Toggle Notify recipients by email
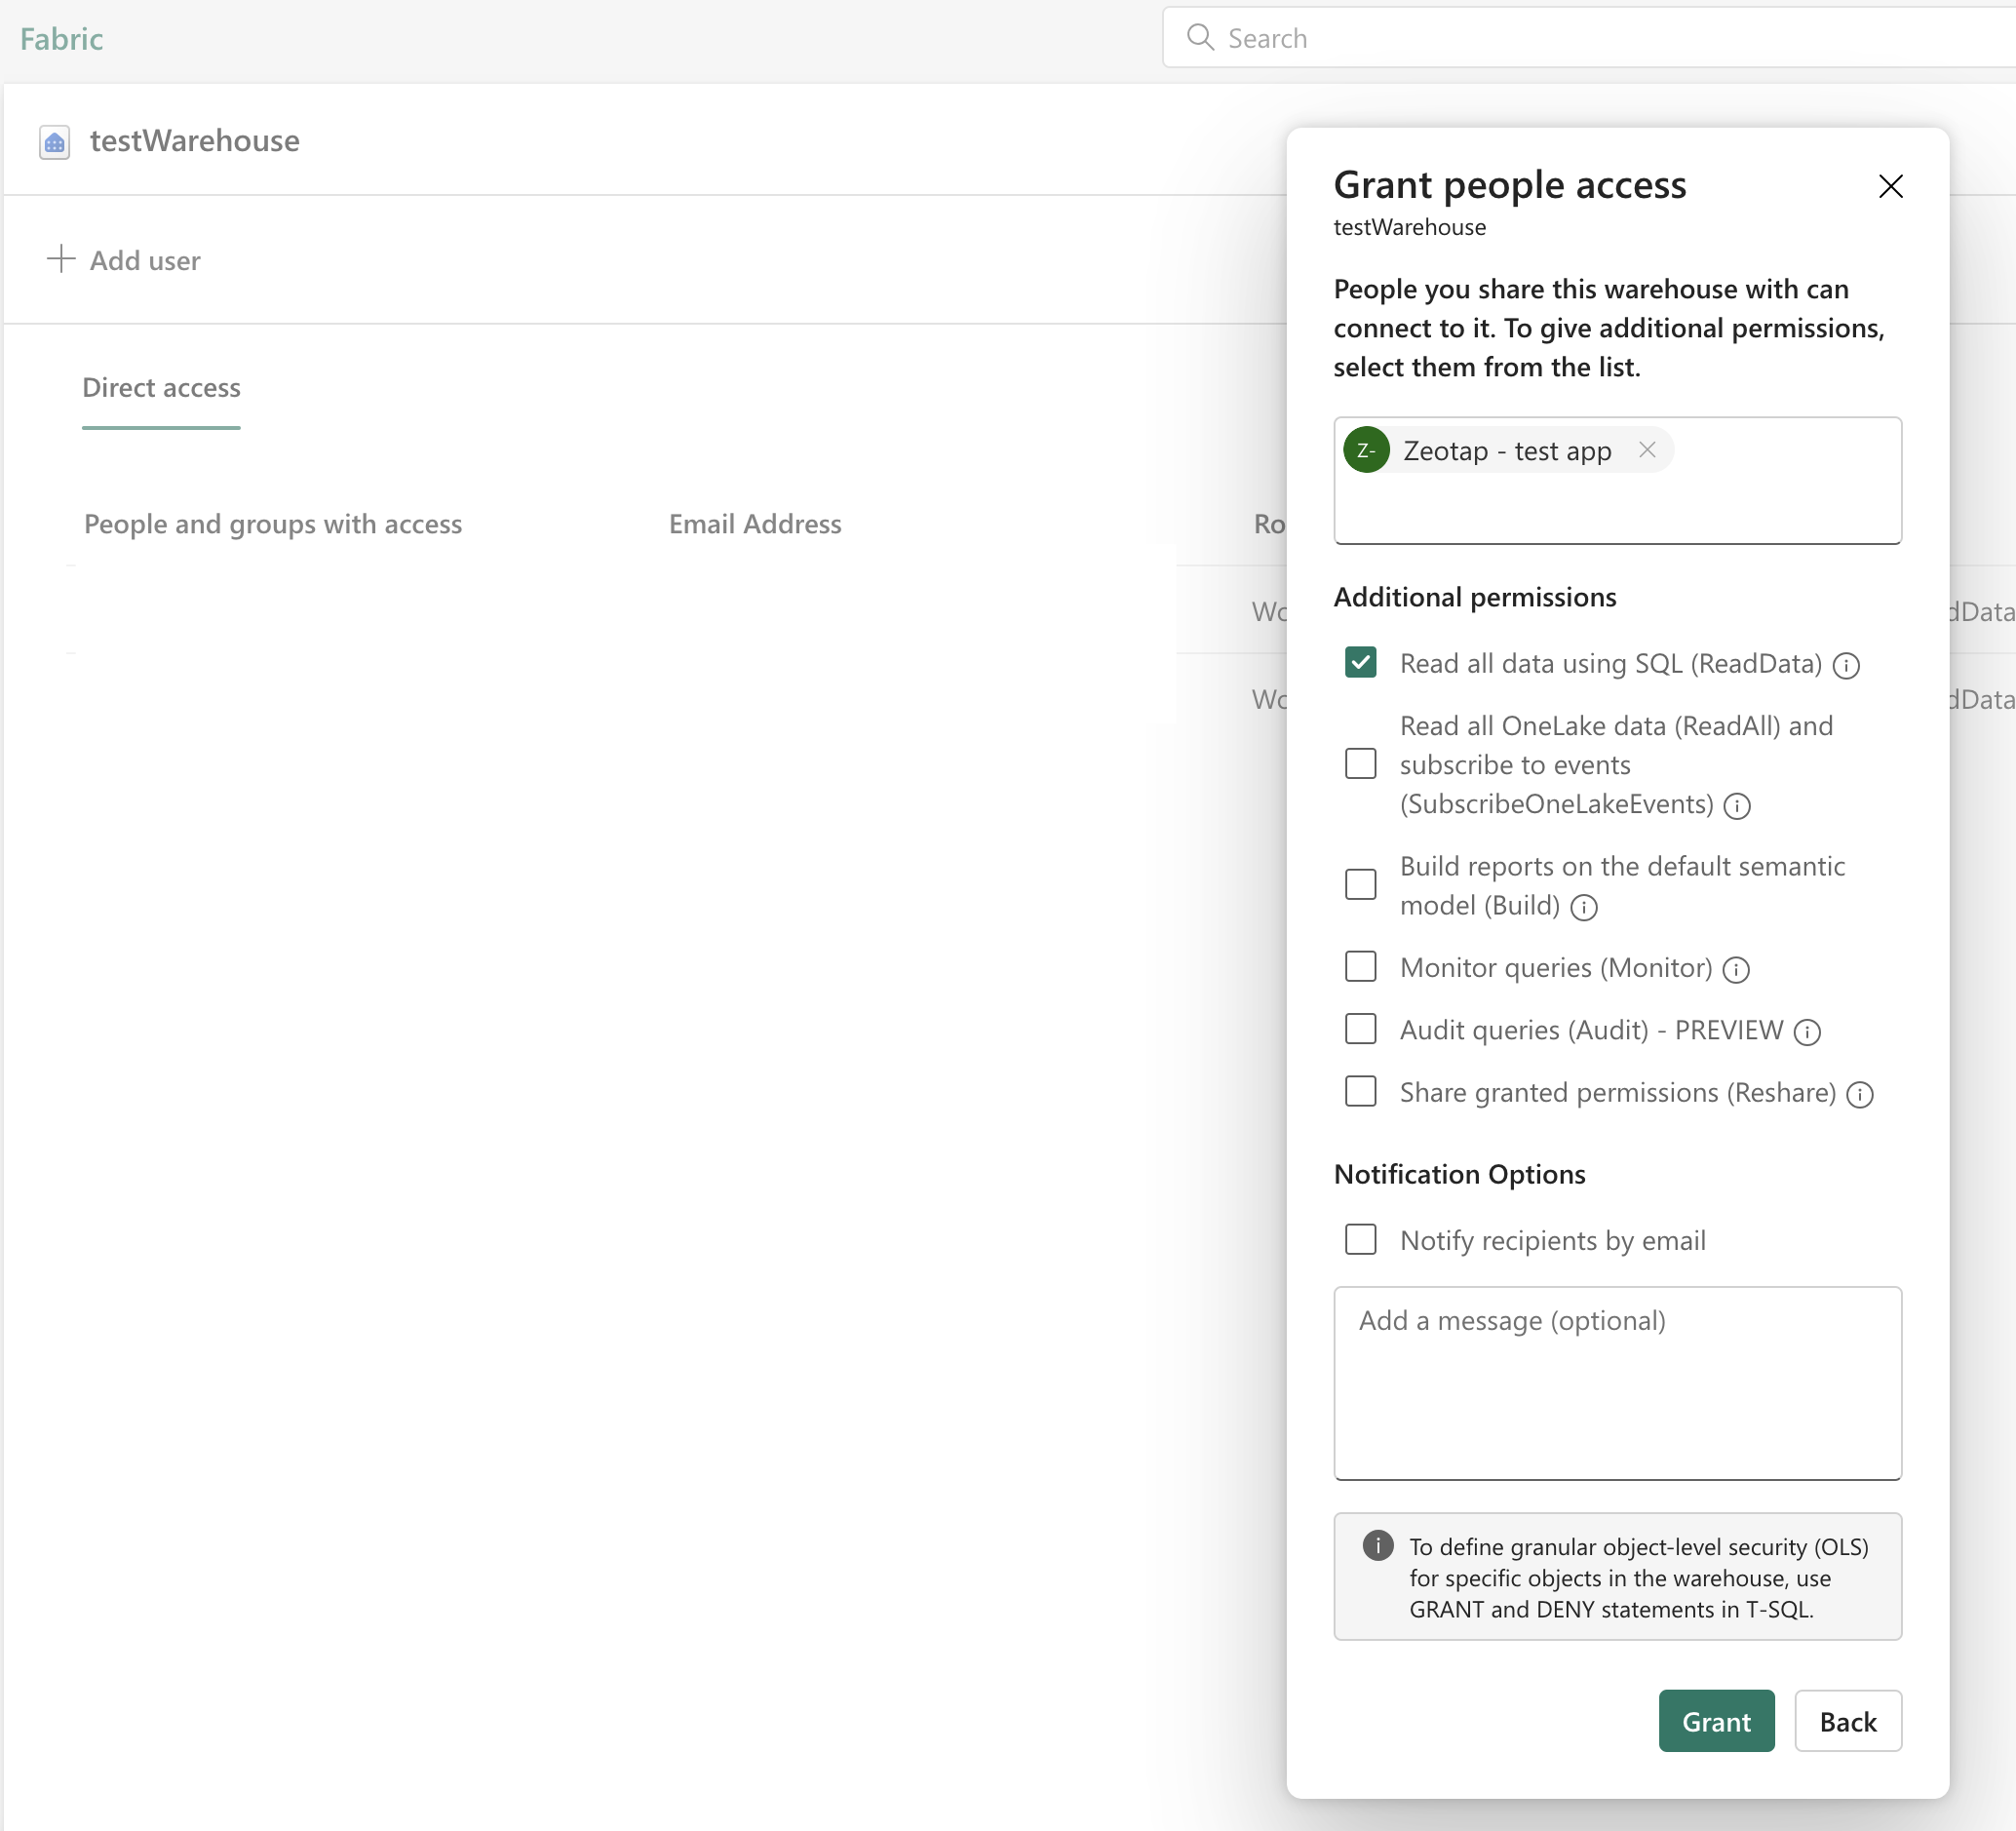Screen dimensions: 2016x1831 [1360, 1239]
